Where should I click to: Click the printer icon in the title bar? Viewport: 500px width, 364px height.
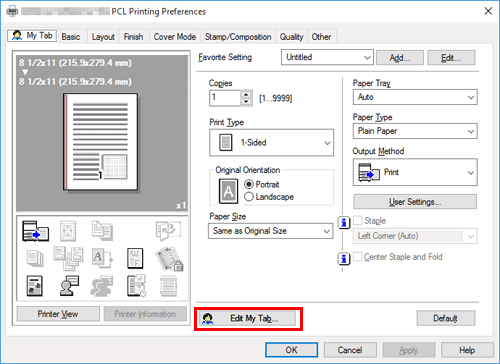(12, 11)
